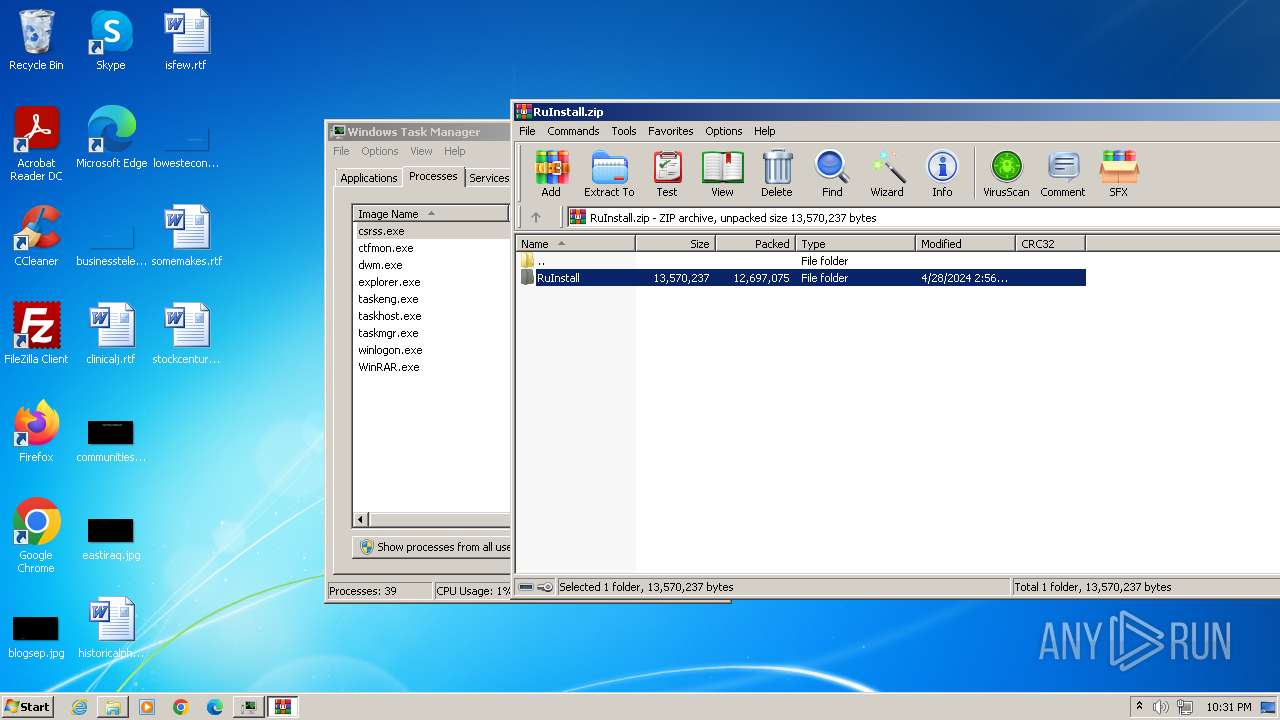Screen dimensions: 1280x720
Task: Click the Extract To toolbar icon
Action: coord(609,173)
